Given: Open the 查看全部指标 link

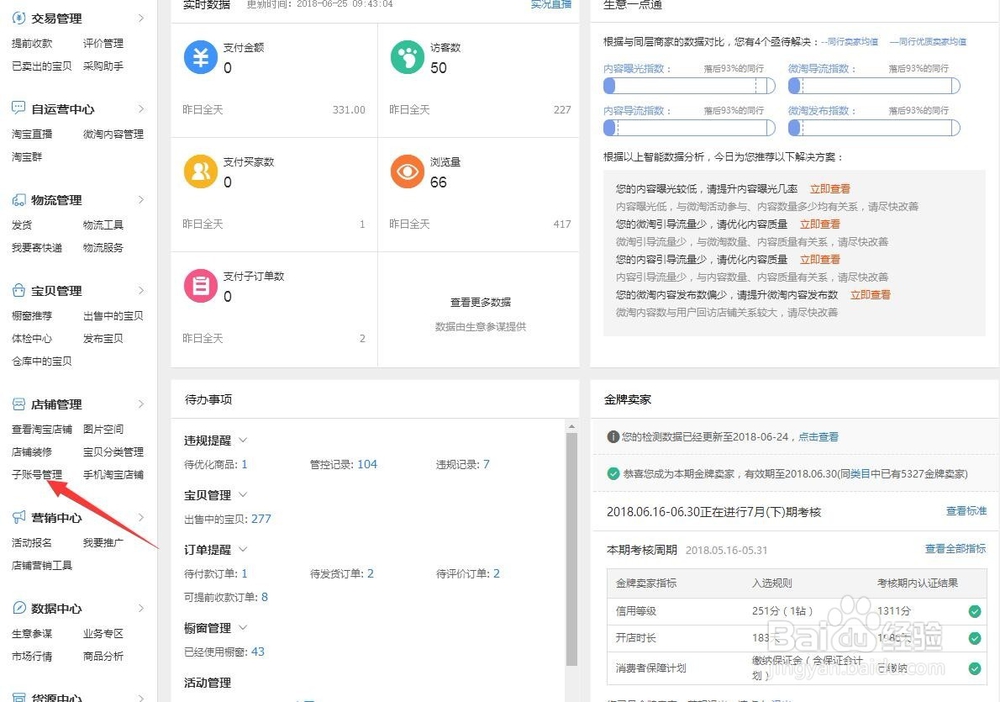Looking at the screenshot, I should (x=955, y=548).
